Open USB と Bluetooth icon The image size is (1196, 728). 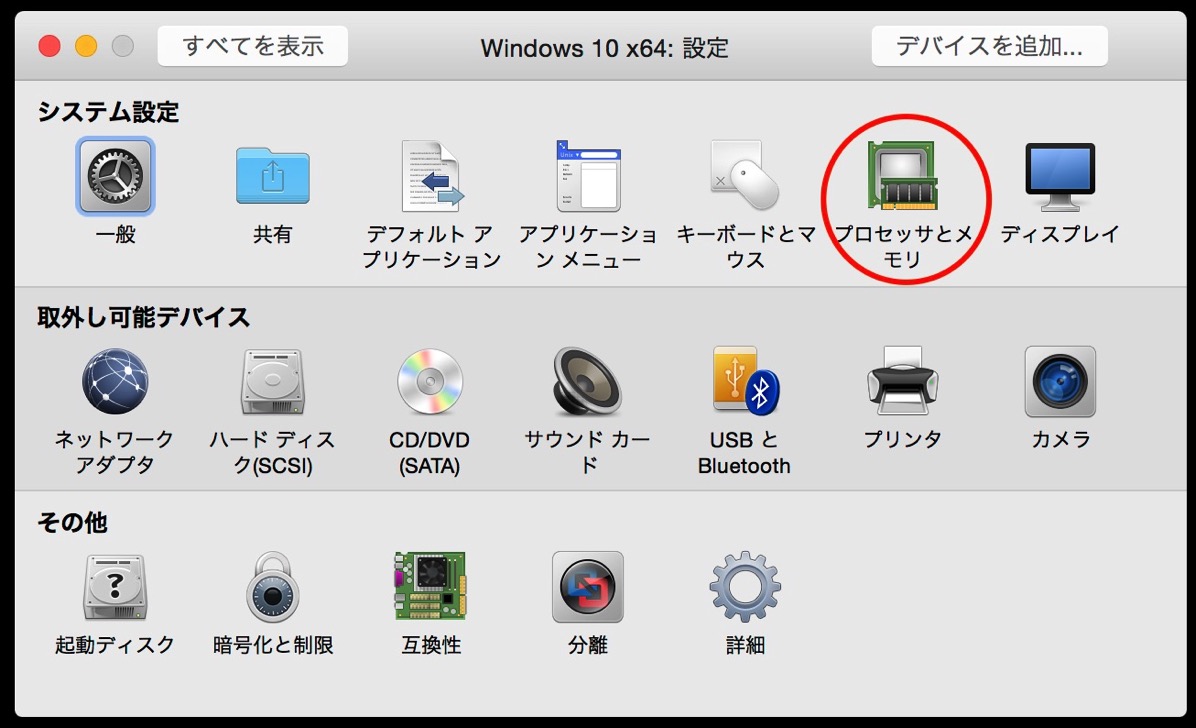pos(745,382)
